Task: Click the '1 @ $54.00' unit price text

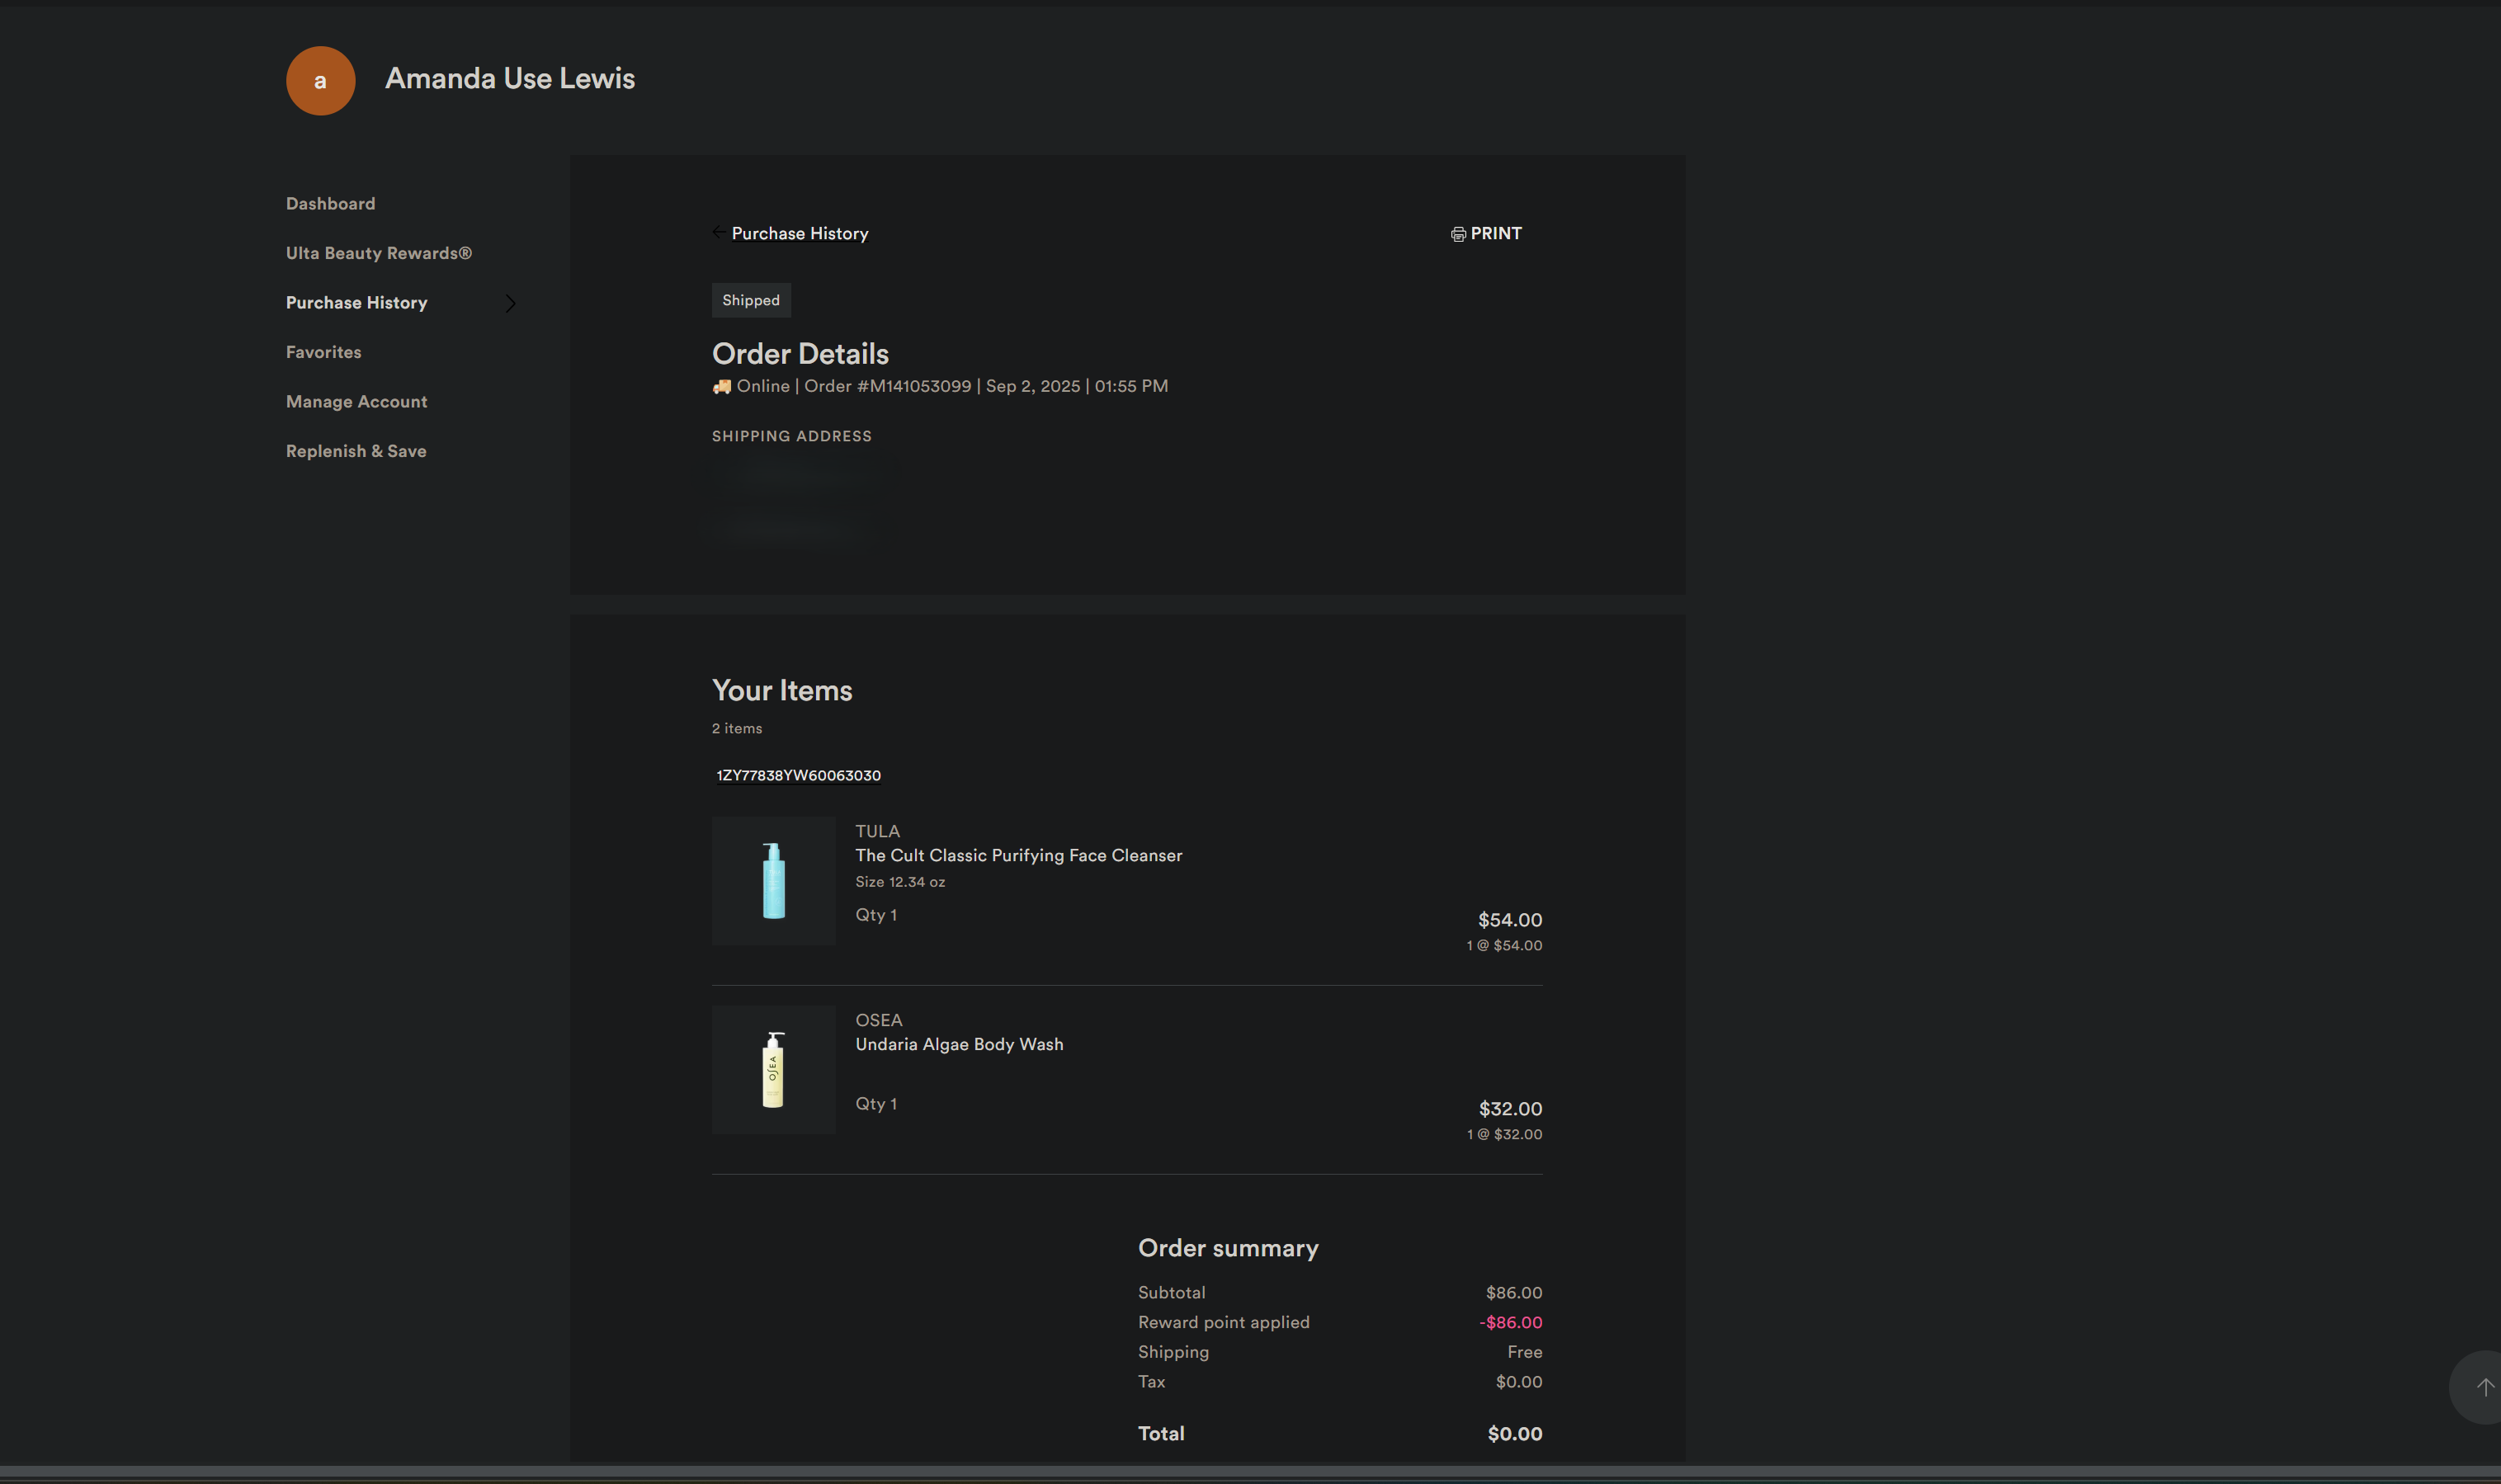Action: tap(1504, 945)
